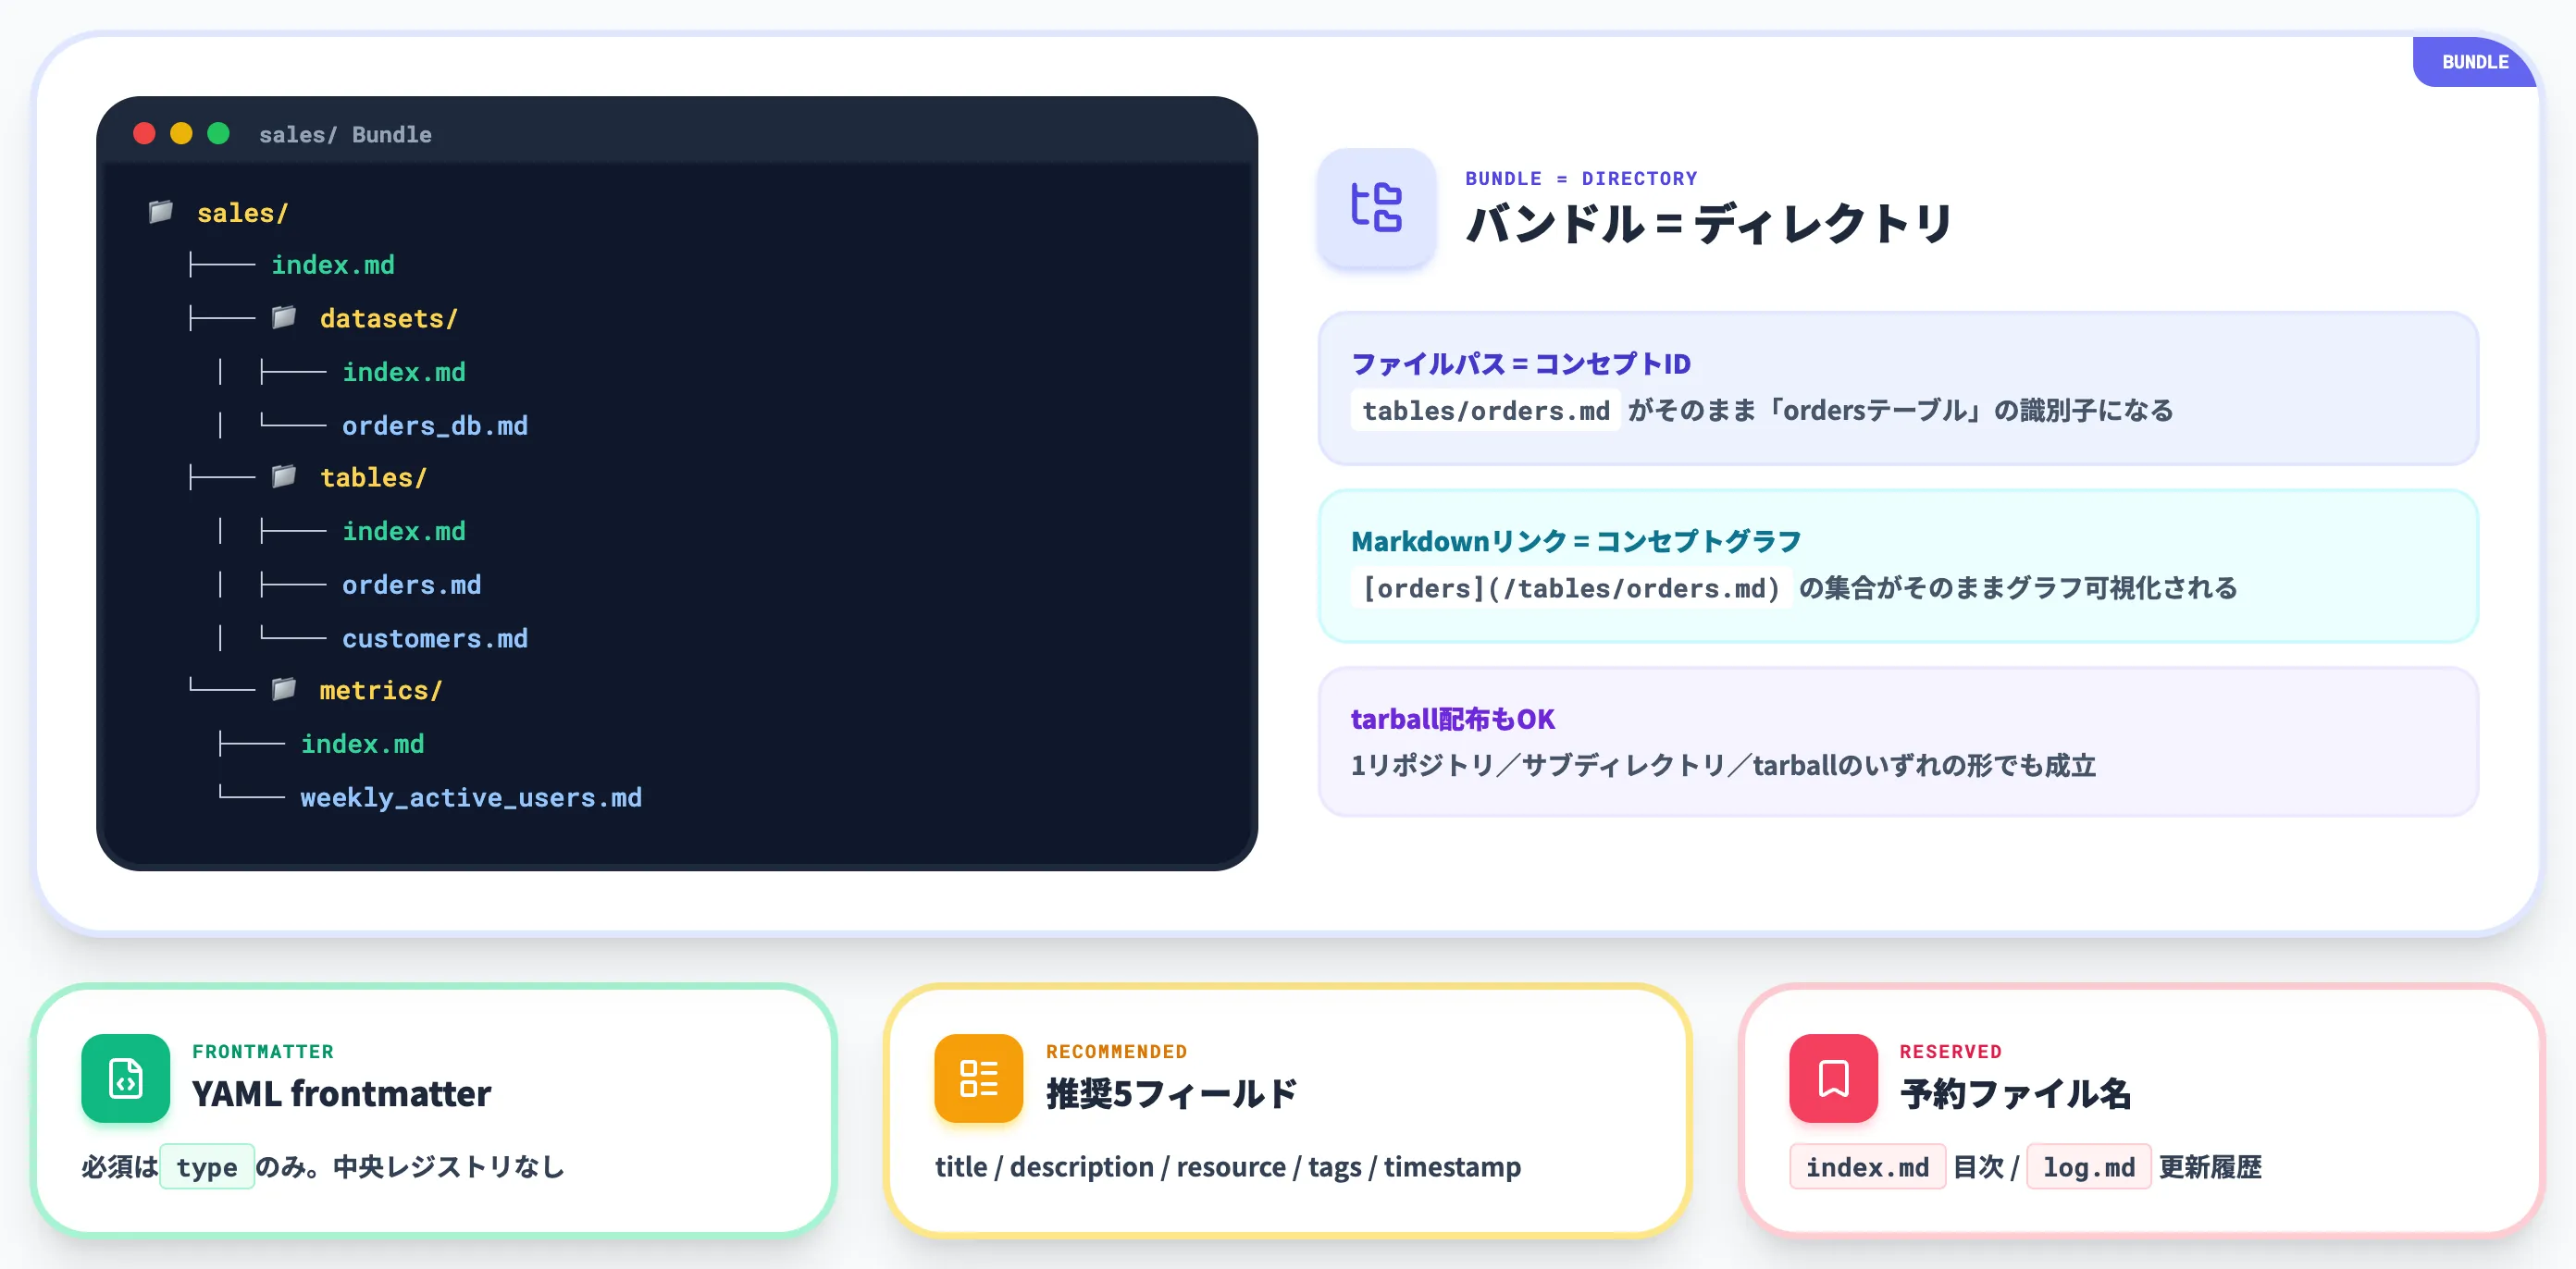Click the [orders](/tables/orders.md) code chip

click(1570, 588)
